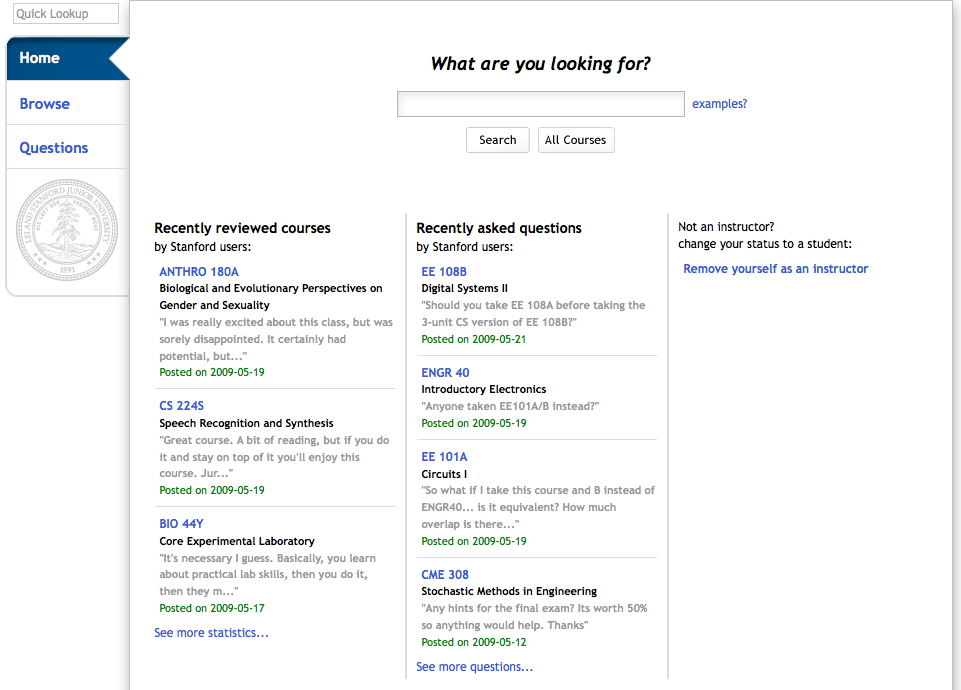This screenshot has width=961, height=690.
Task: Open the CME 308 question link
Action: (444, 575)
